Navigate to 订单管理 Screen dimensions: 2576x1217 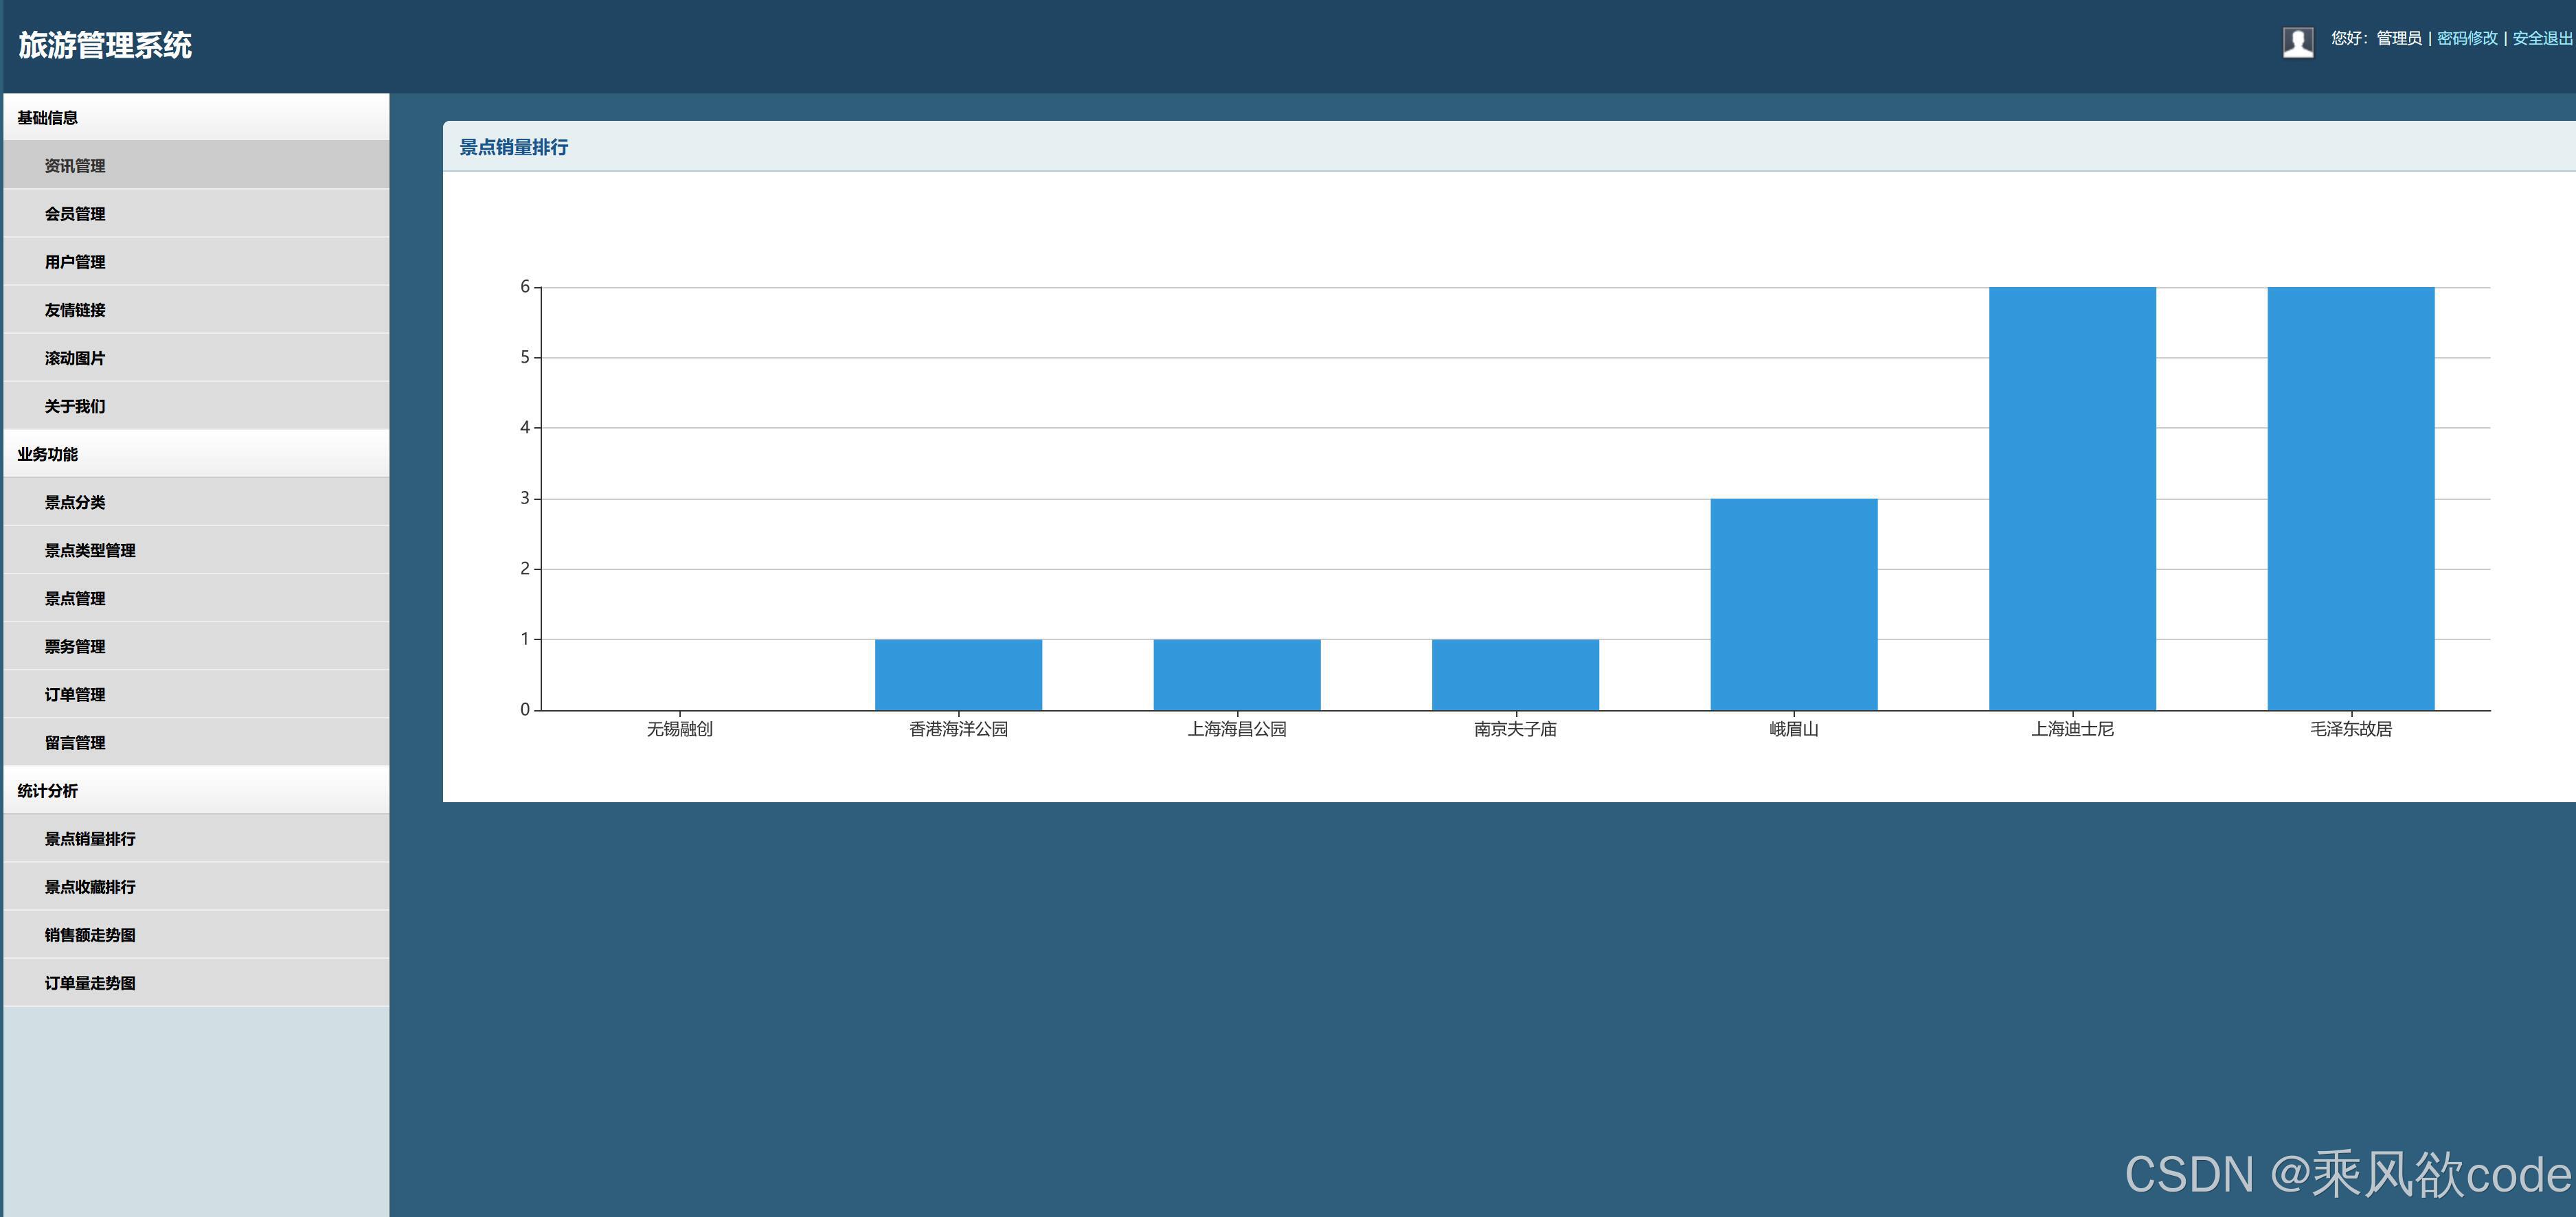pos(75,694)
